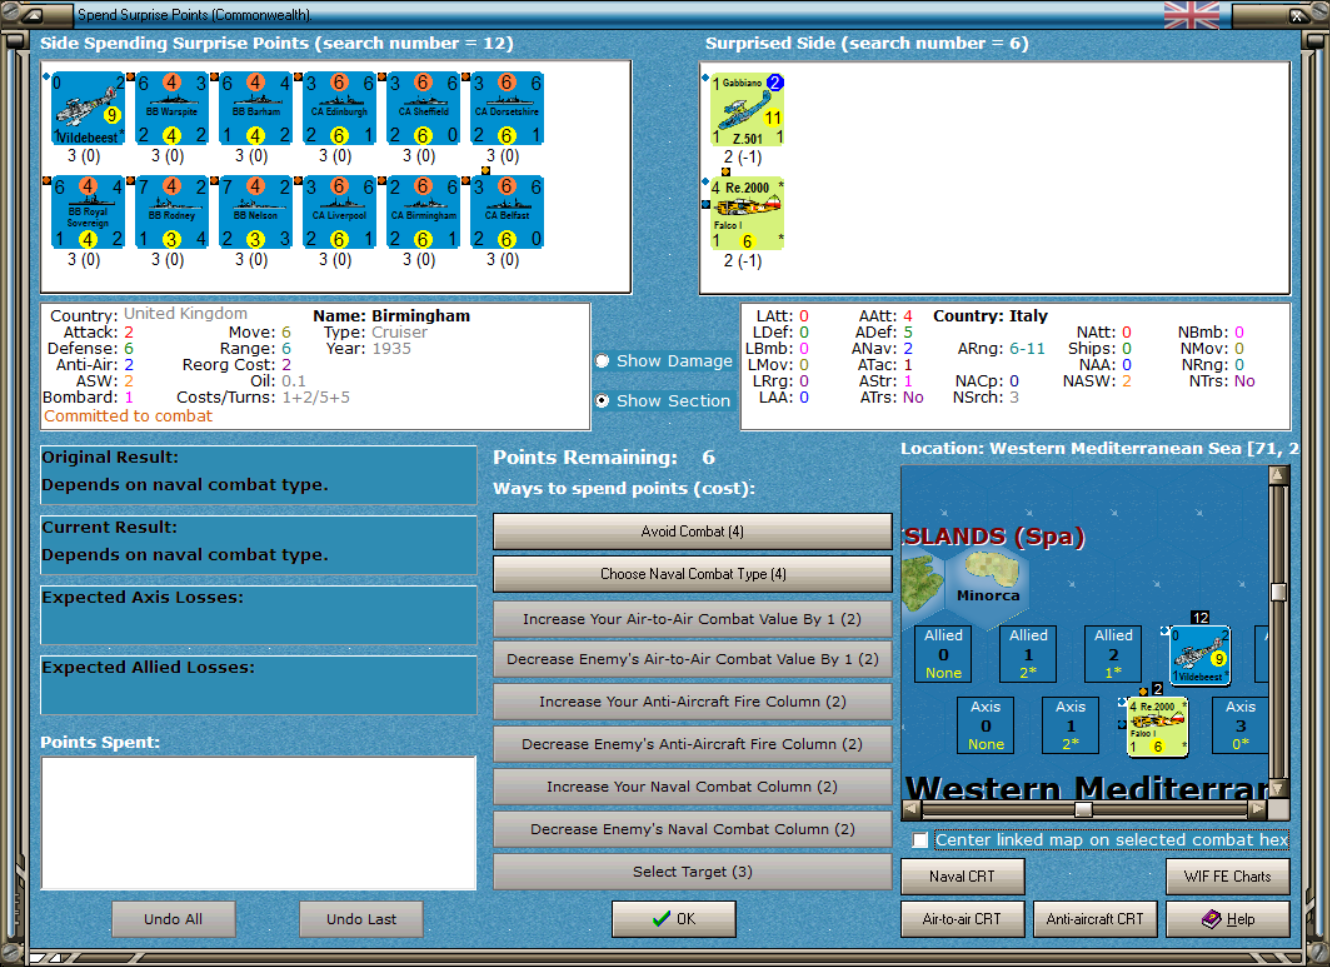Click Select Target (3) option
Image resolution: width=1330 pixels, height=967 pixels.
coord(692,872)
